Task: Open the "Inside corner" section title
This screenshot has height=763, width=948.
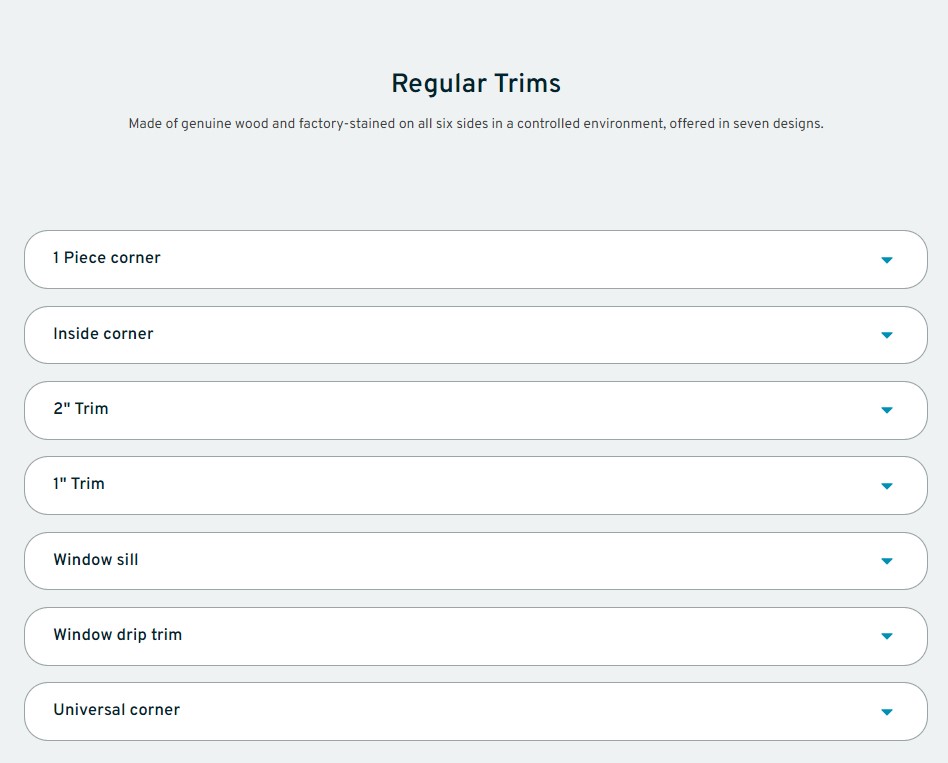Action: point(103,334)
